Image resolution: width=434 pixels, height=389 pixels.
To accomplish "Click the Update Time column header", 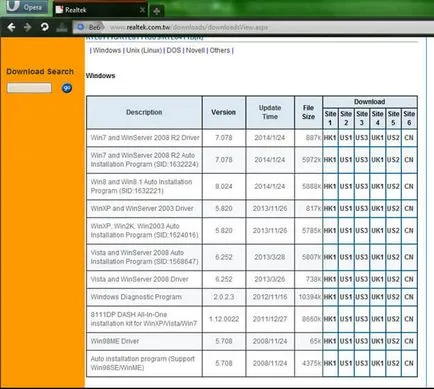I will [270, 112].
